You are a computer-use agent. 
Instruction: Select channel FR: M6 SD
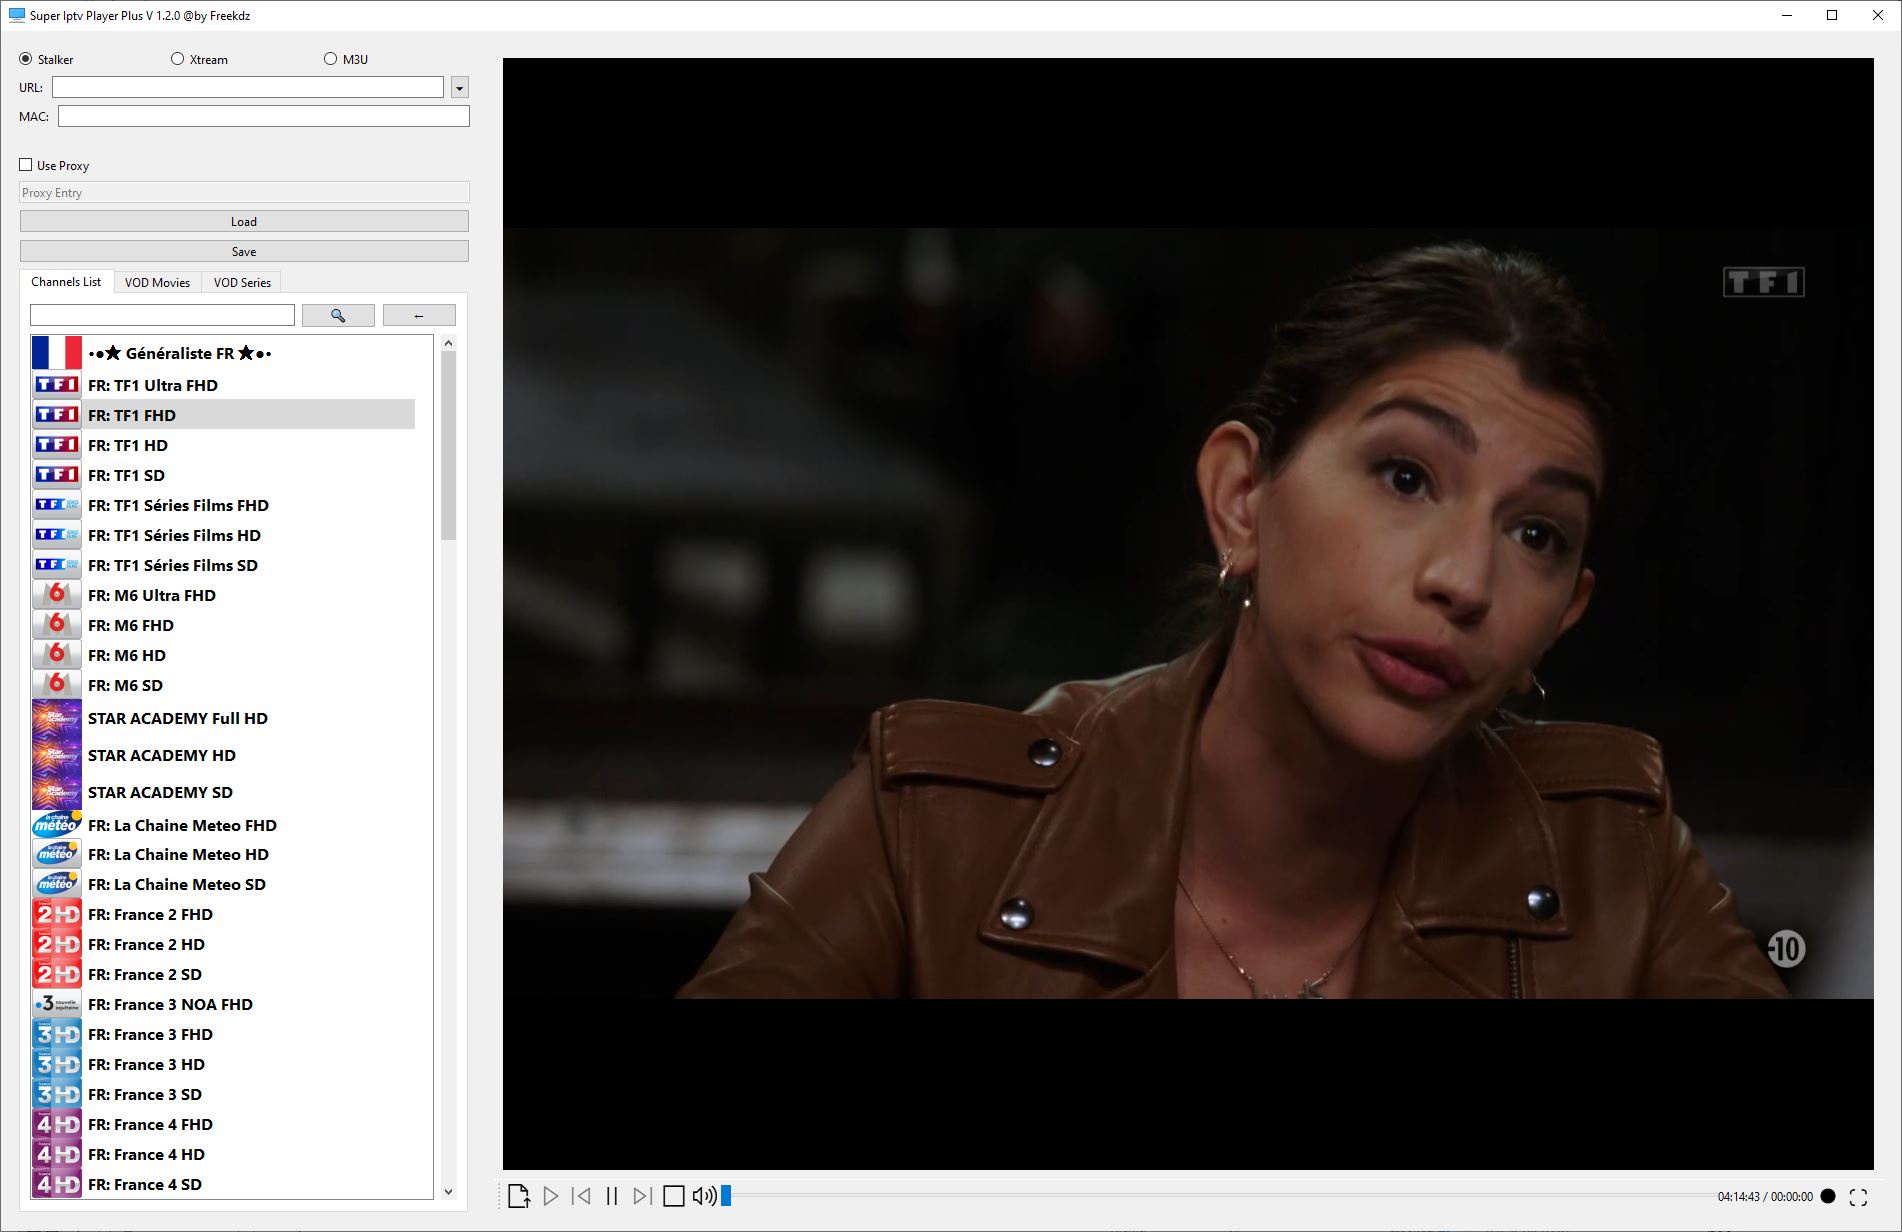pos(223,685)
